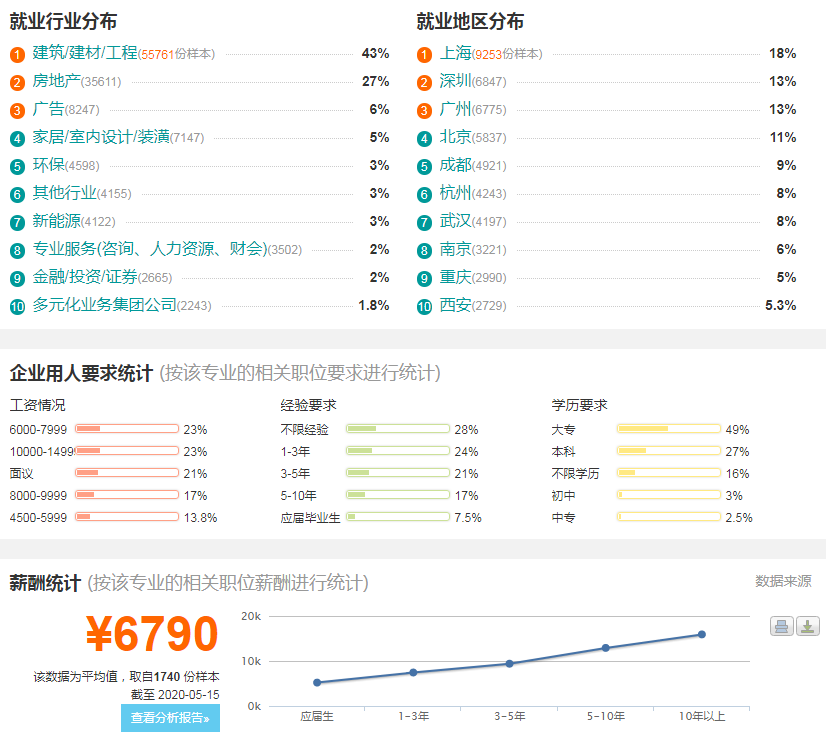Open the 广告 industry link
The height and width of the screenshot is (735, 826).
point(48,109)
